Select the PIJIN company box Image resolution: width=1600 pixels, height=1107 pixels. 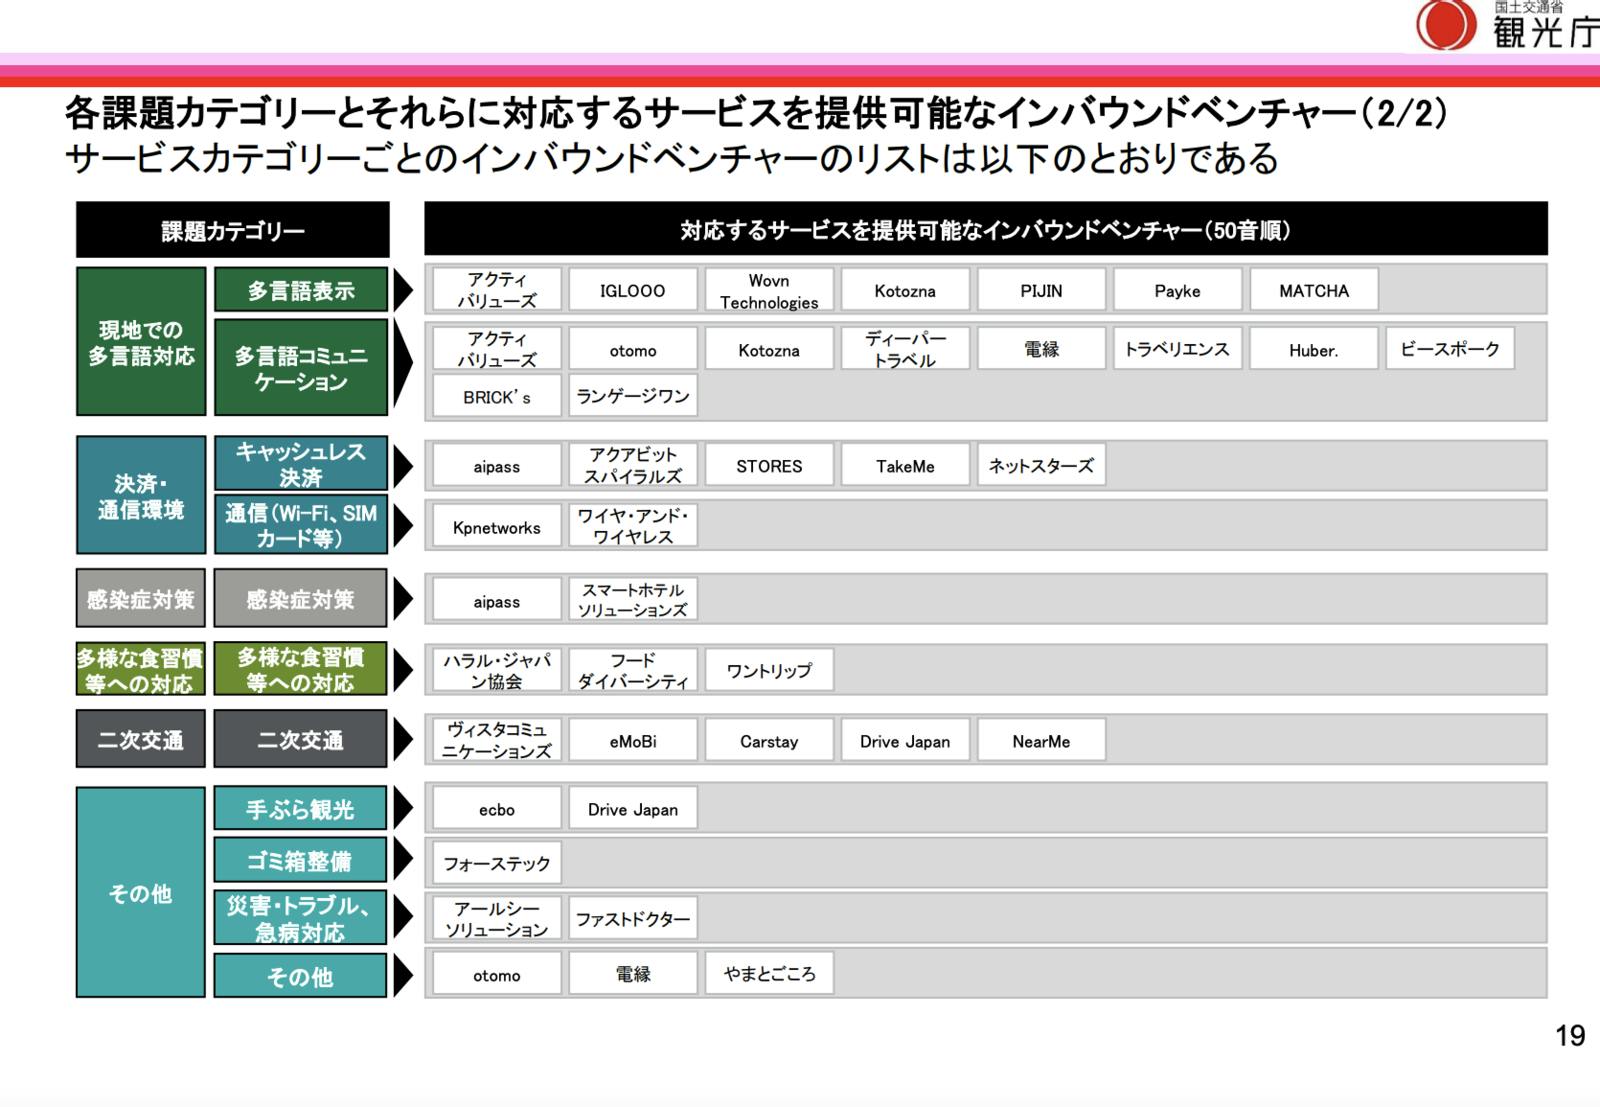point(1041,290)
